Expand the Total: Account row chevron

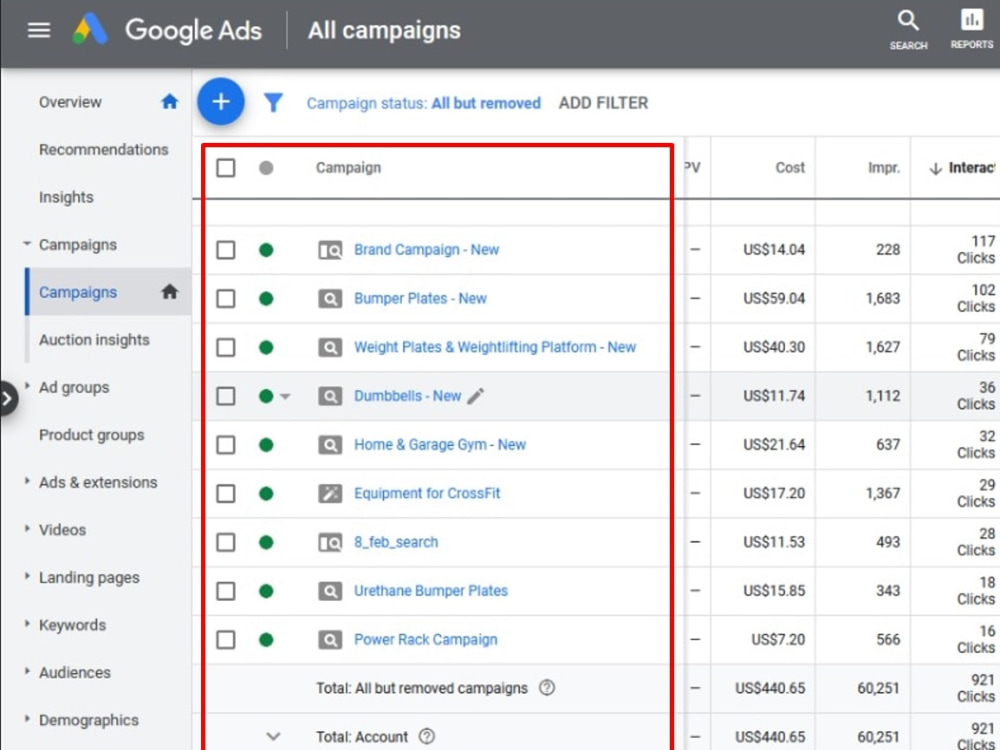pos(273,737)
